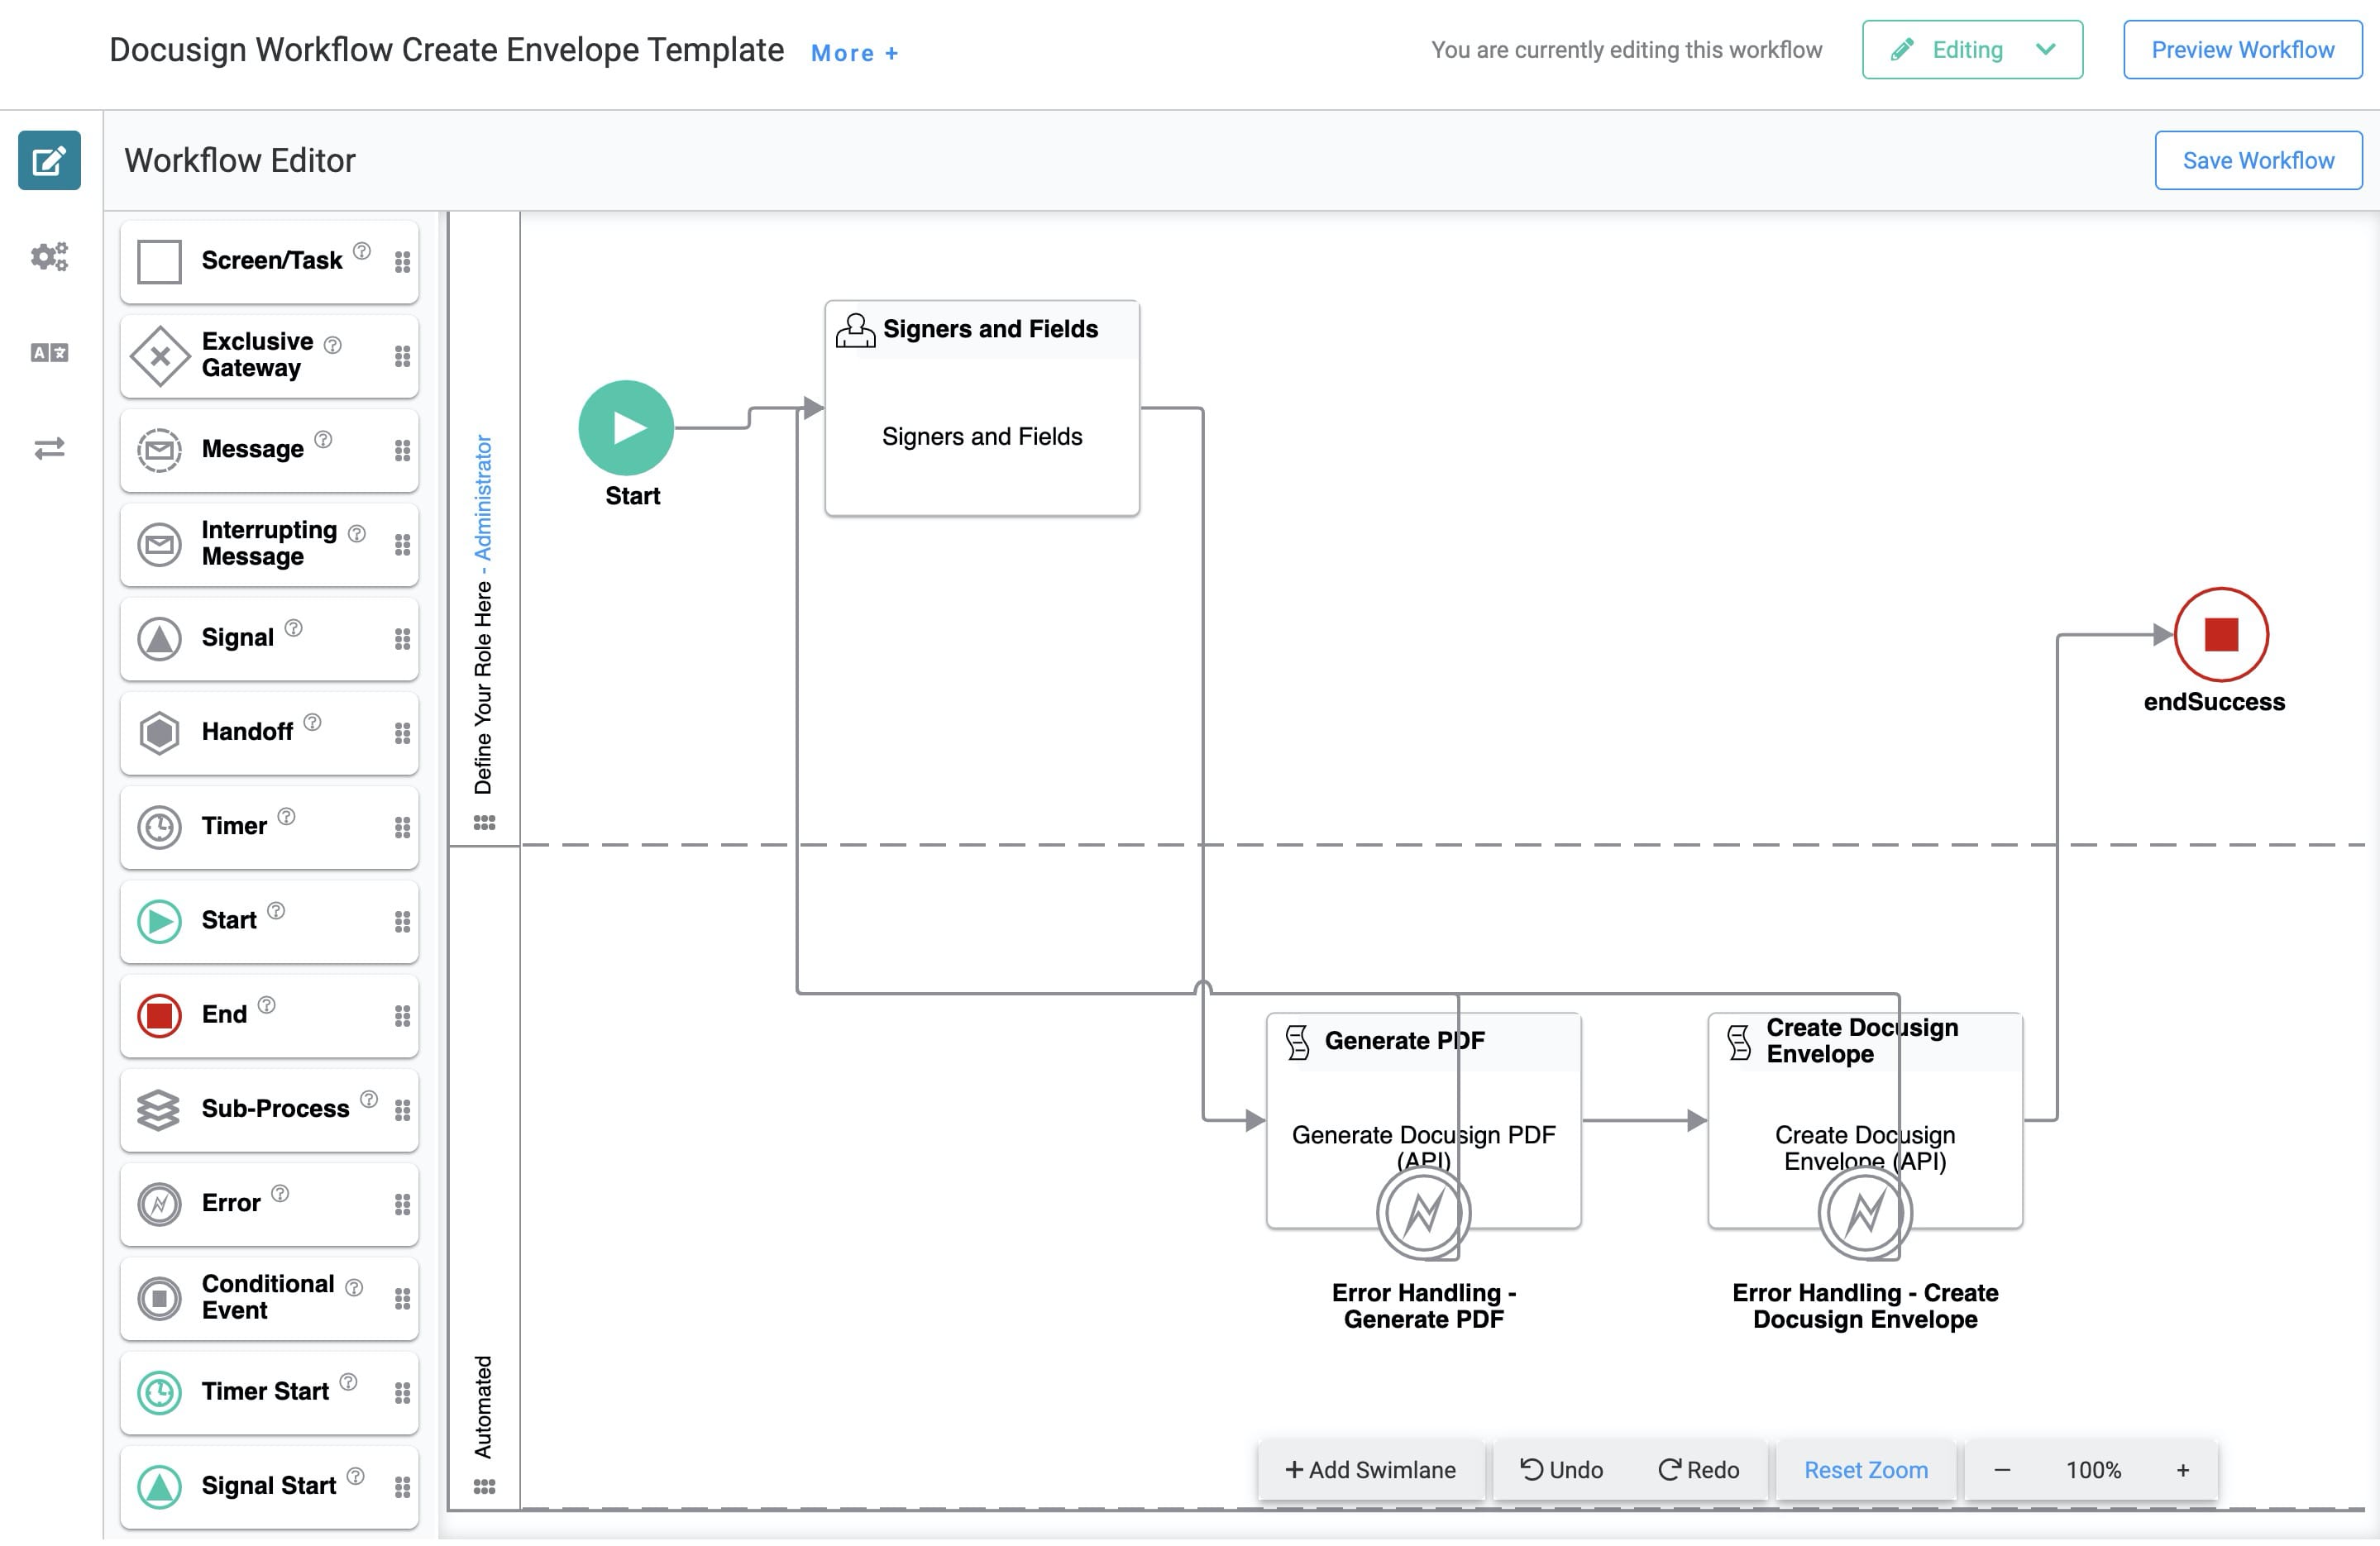The width and height of the screenshot is (2380, 1546).
Task: Select the Message envelope icon
Action: (159, 450)
